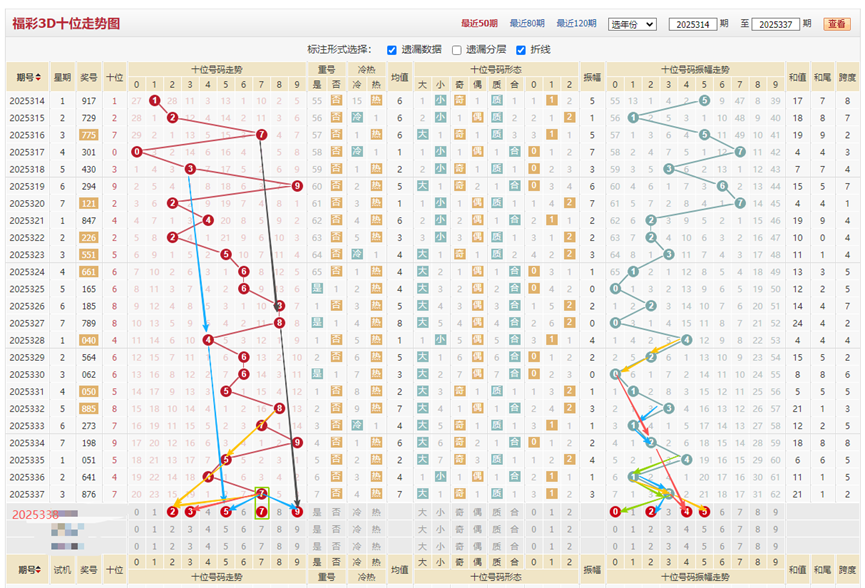Viewport: 865px width, 588px height.
Task: Click the 否 badge in row 2025337
Action: point(336,494)
